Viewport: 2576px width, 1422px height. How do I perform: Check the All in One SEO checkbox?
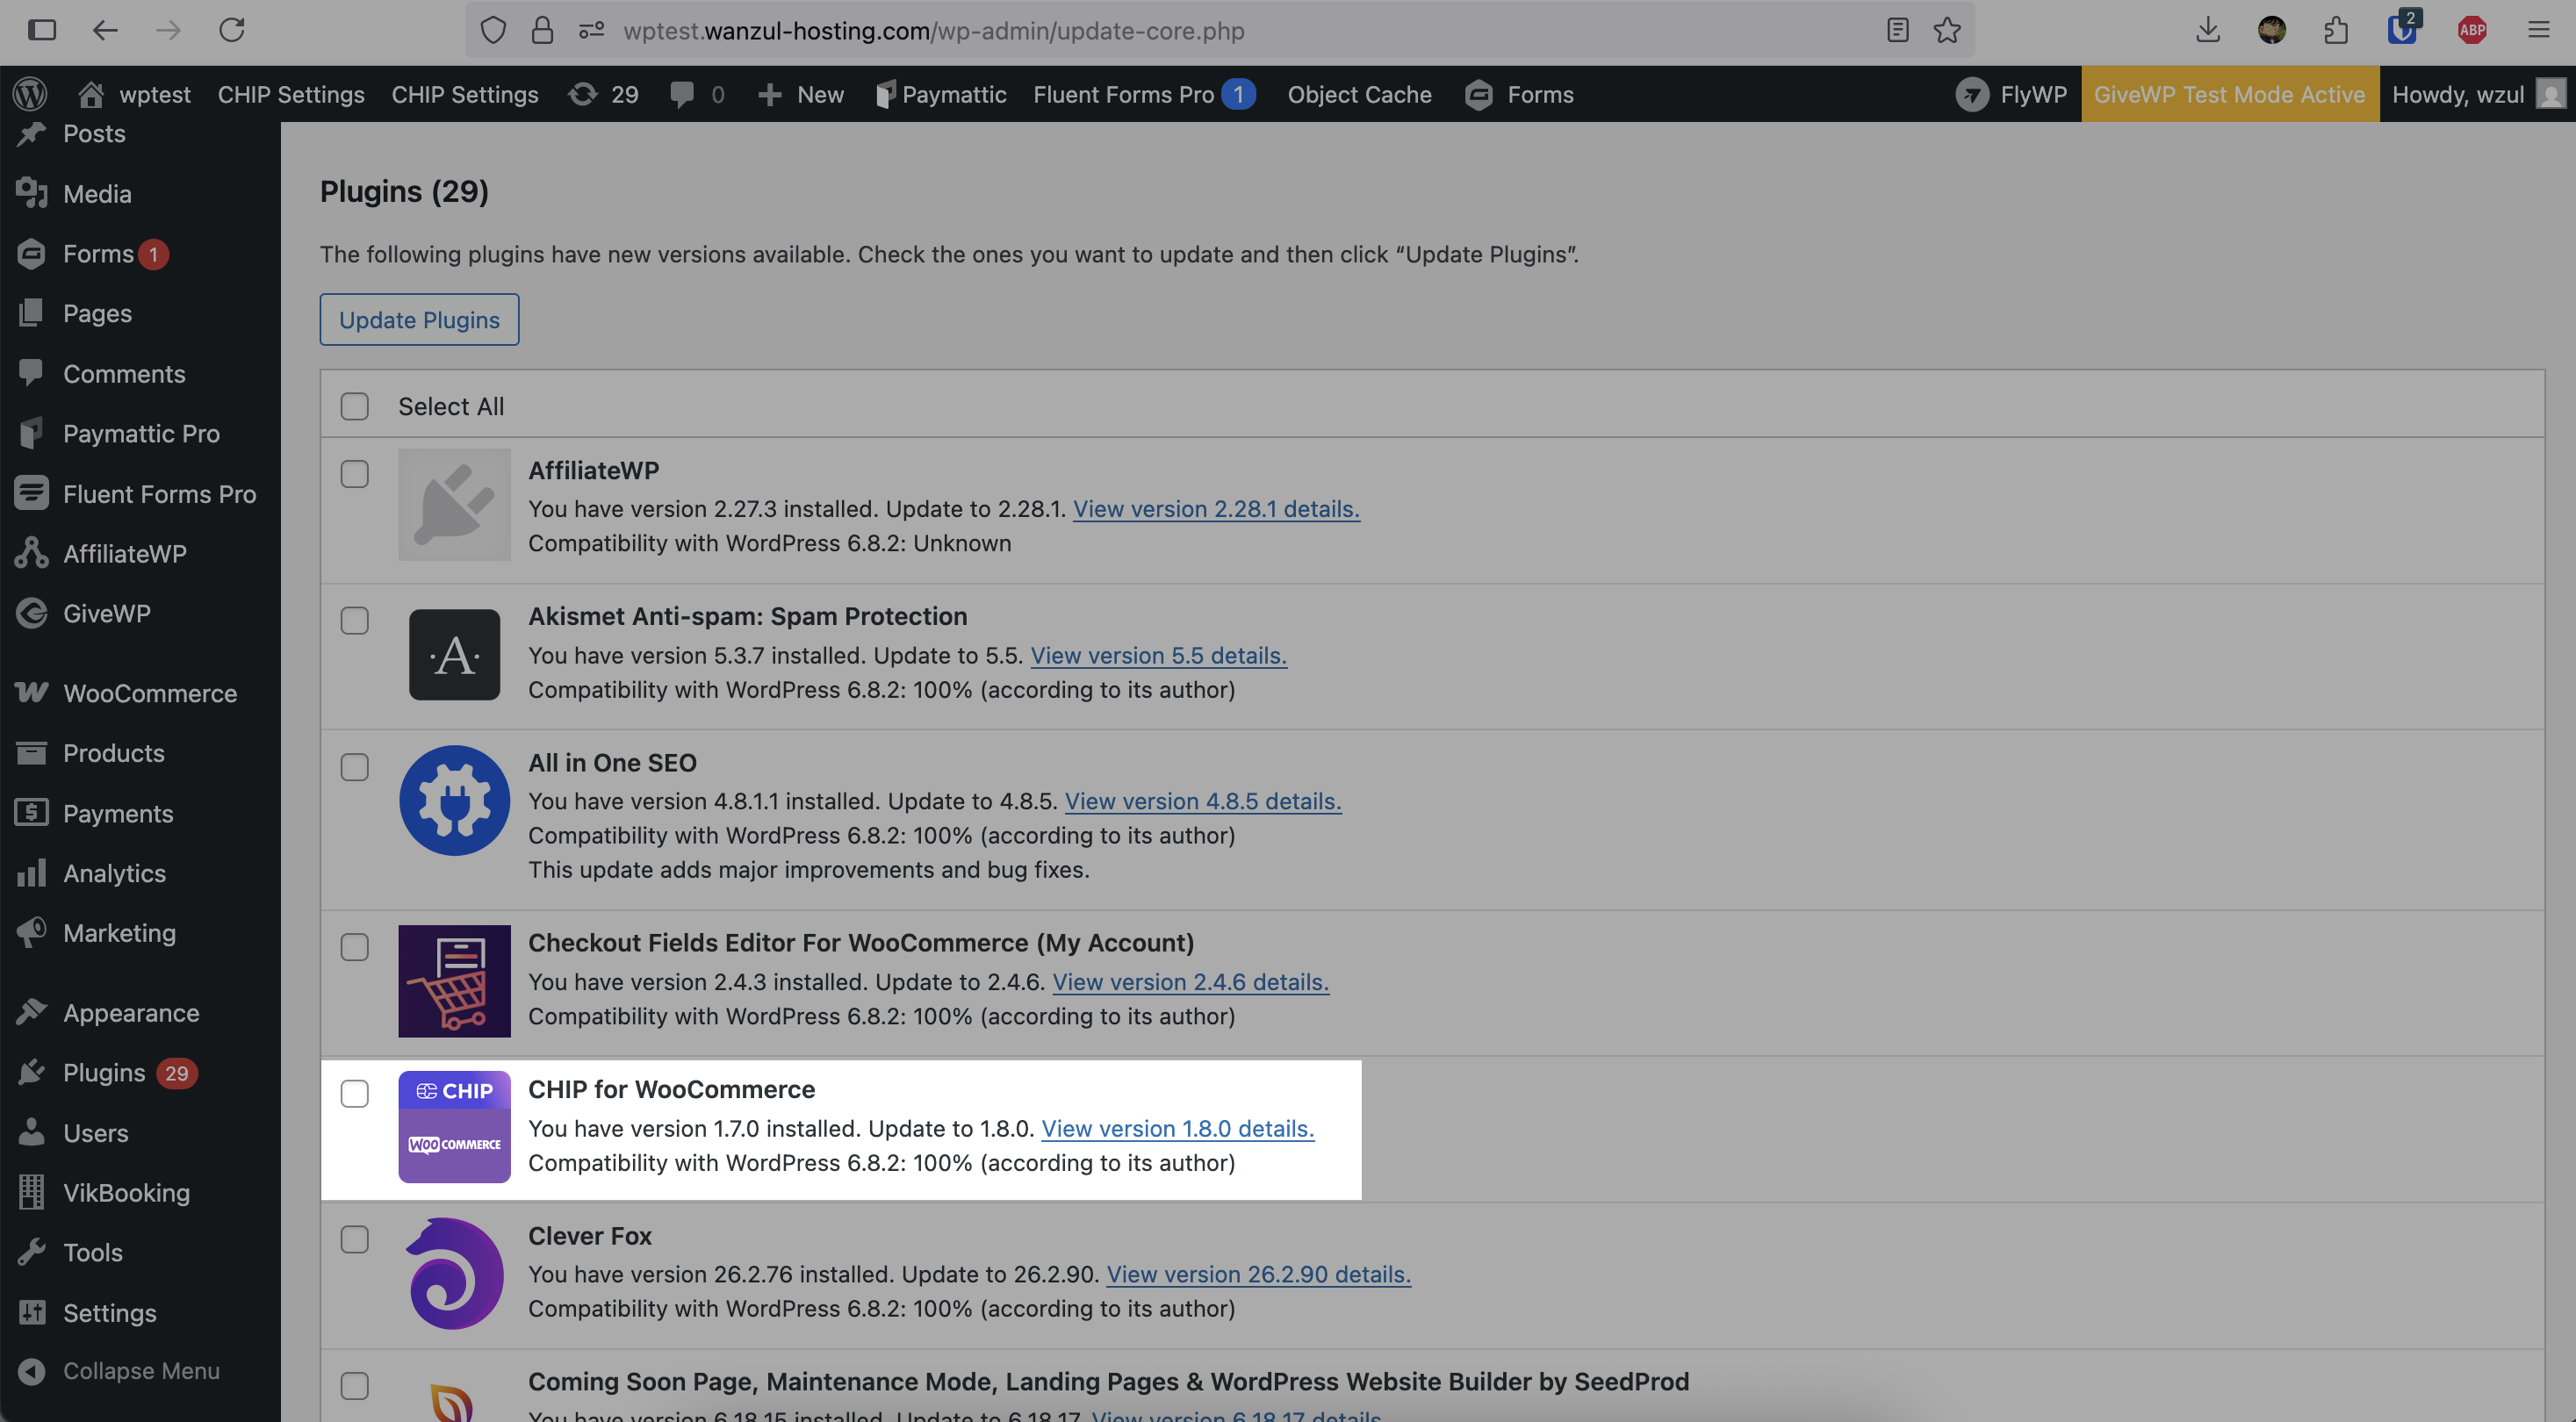tap(354, 767)
